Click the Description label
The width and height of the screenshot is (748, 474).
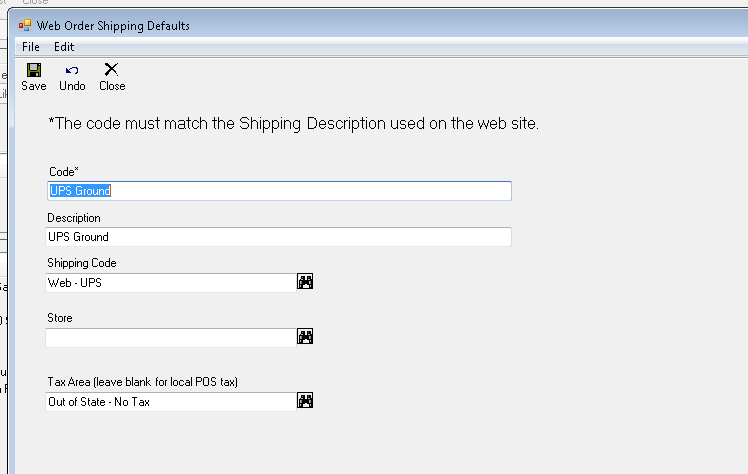point(74,218)
